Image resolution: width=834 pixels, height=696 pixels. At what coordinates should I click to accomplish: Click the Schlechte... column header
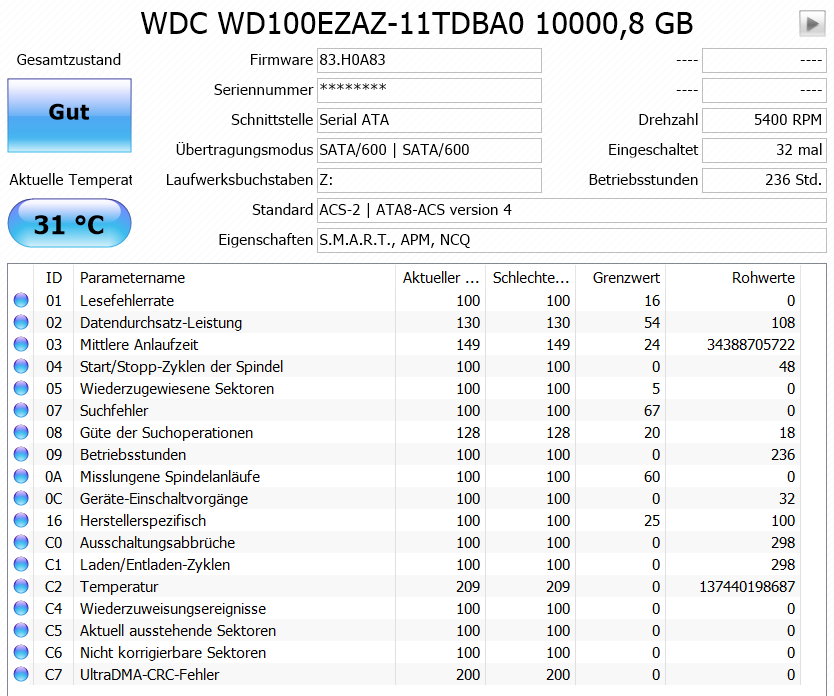[530, 278]
